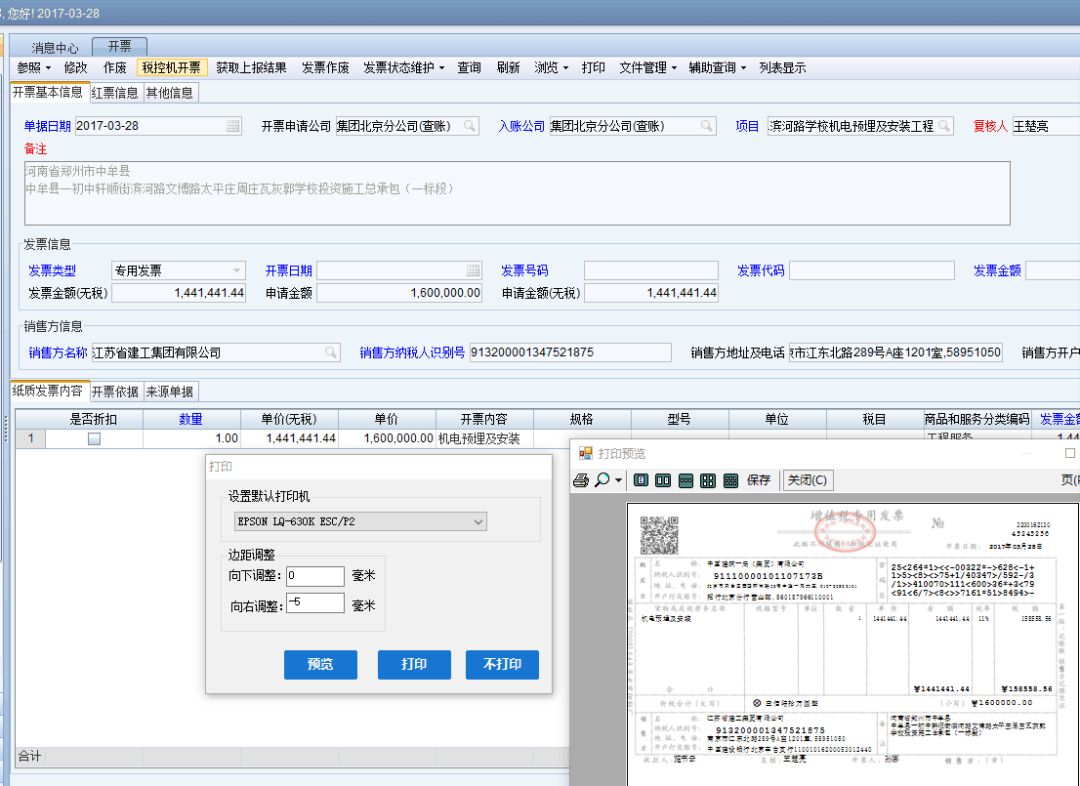Click 保存 in the print preview toolbar
The height and width of the screenshot is (786, 1080).
[758, 480]
